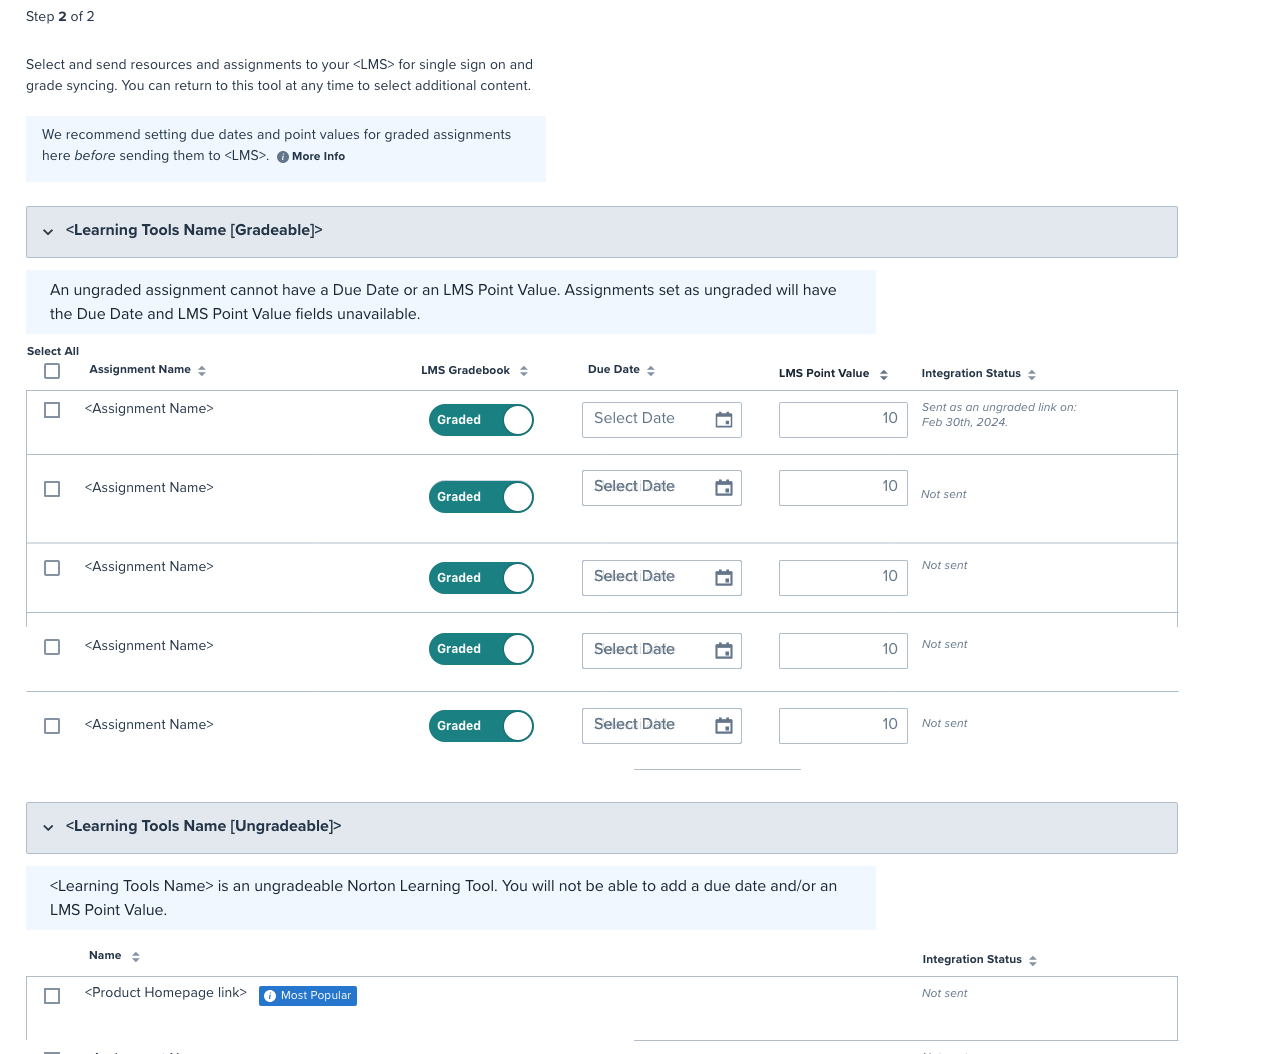Sort by the LMS Gradebook column
Viewport: 1280px width, 1054px height.
pos(523,370)
